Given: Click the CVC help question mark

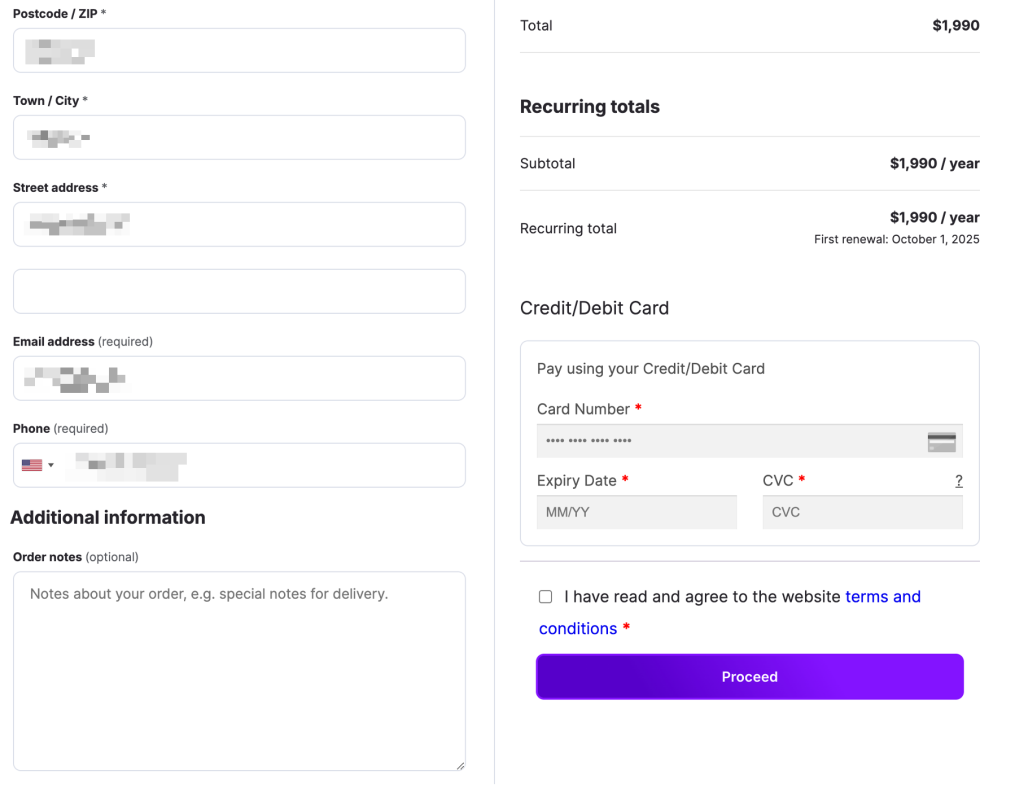Looking at the screenshot, I should (958, 481).
